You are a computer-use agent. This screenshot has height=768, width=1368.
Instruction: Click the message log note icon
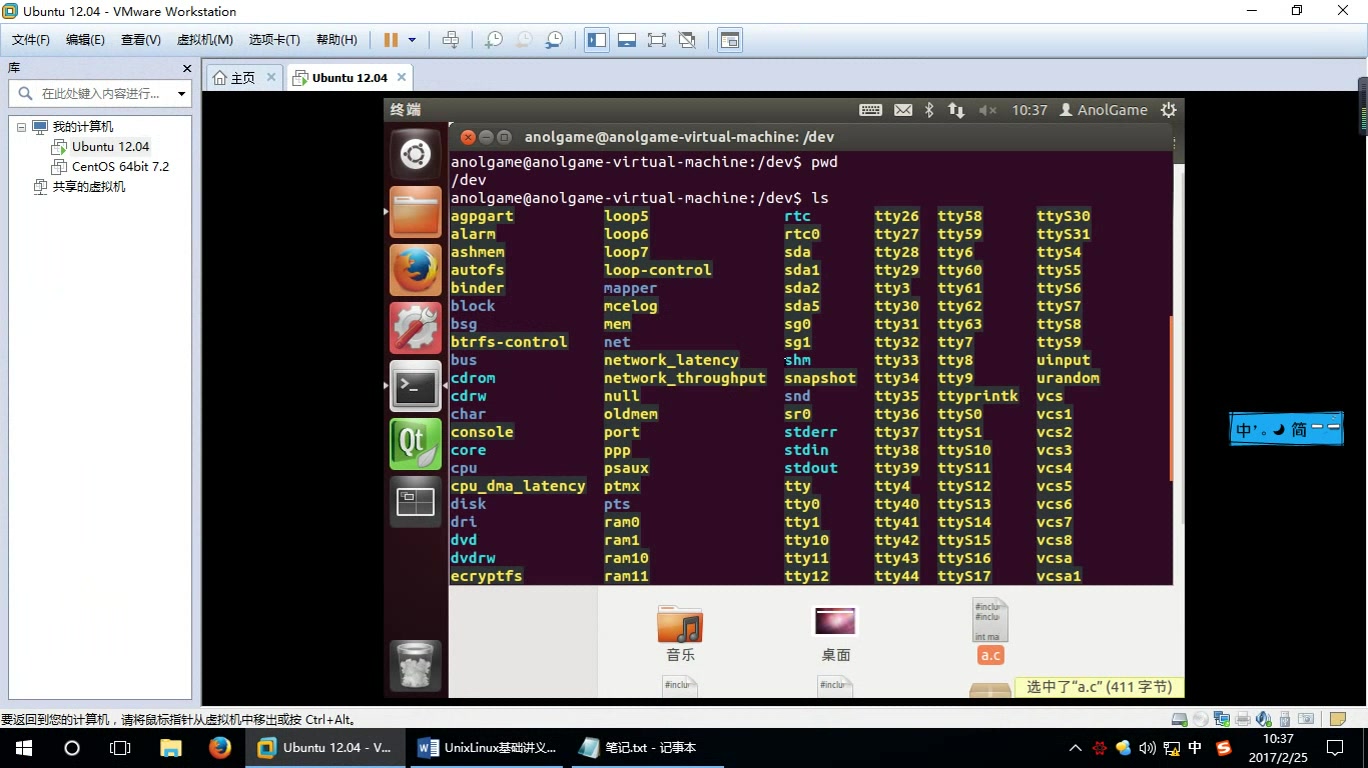(x=1338, y=719)
